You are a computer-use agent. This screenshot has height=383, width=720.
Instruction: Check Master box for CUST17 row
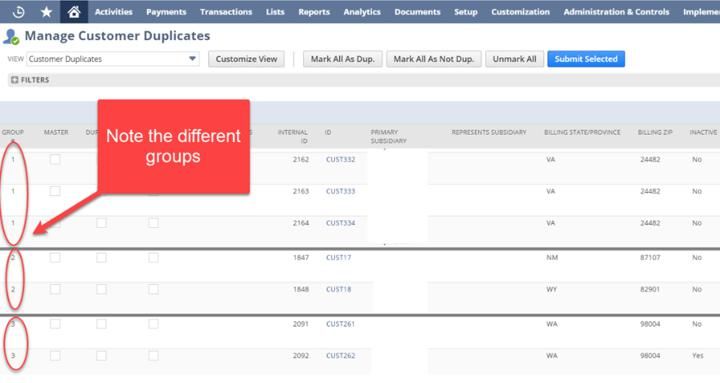(55, 258)
